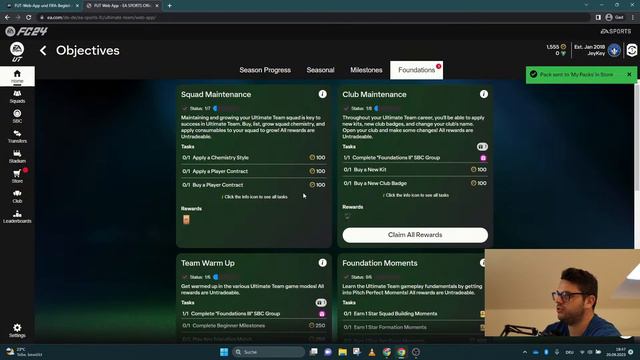640x360 pixels.
Task: Switch to Milestones tab
Action: coord(366,70)
